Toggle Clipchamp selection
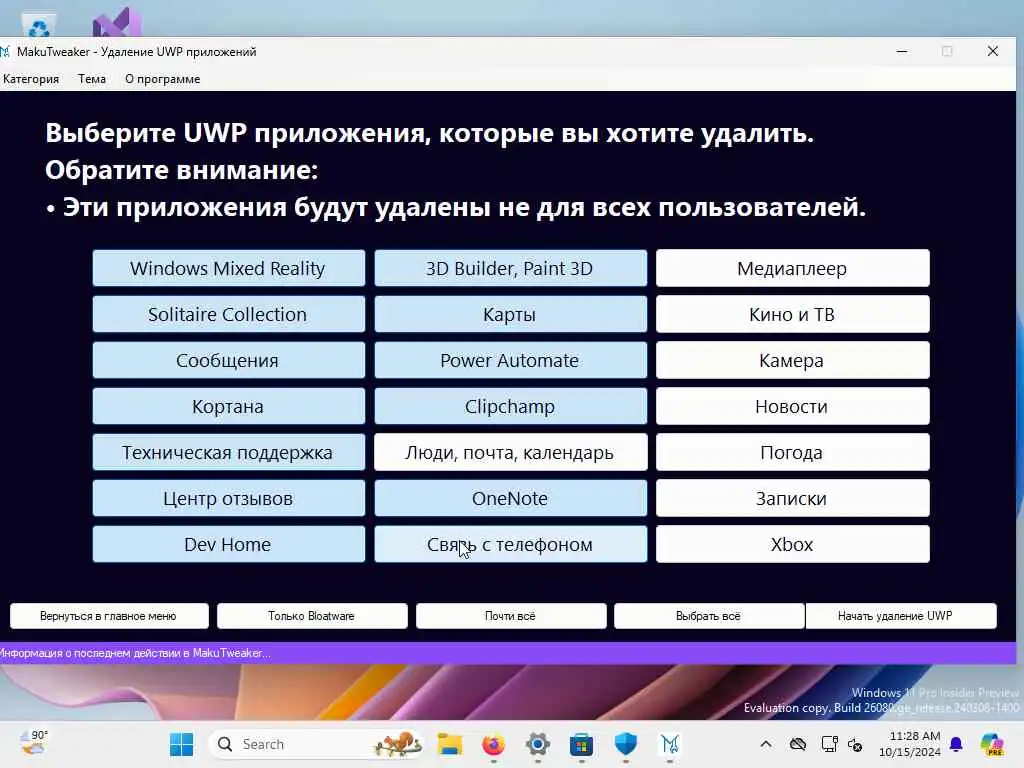Screen dimensions: 1024x768 [511, 406]
